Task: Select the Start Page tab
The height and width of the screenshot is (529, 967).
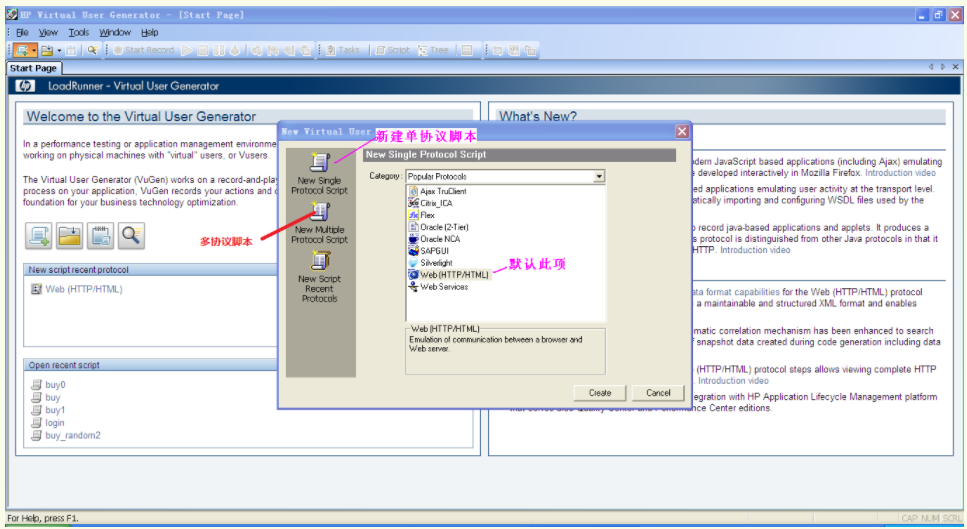Action: click(33, 68)
